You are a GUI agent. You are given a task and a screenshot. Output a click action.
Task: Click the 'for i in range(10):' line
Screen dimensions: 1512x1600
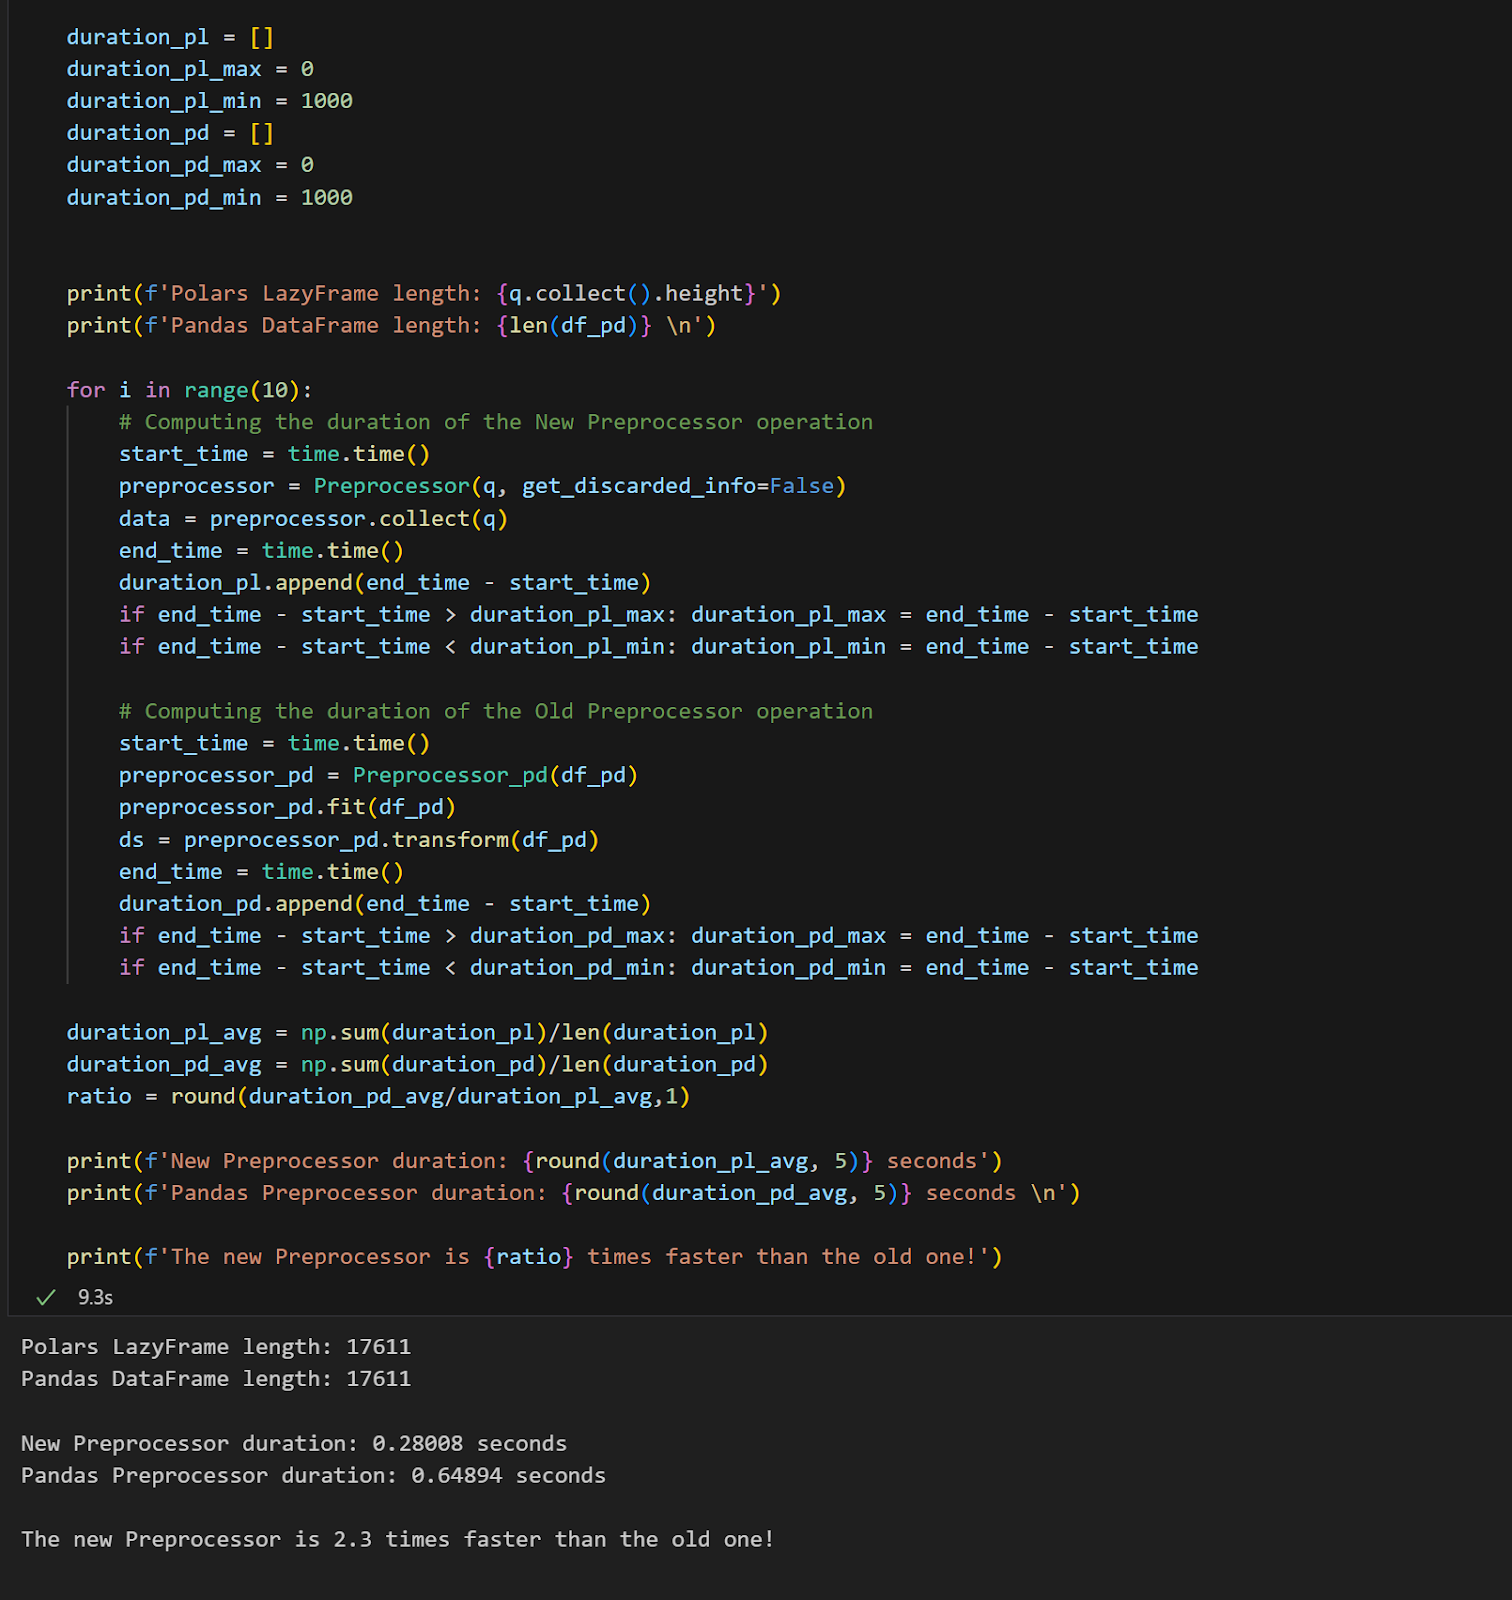point(189,390)
